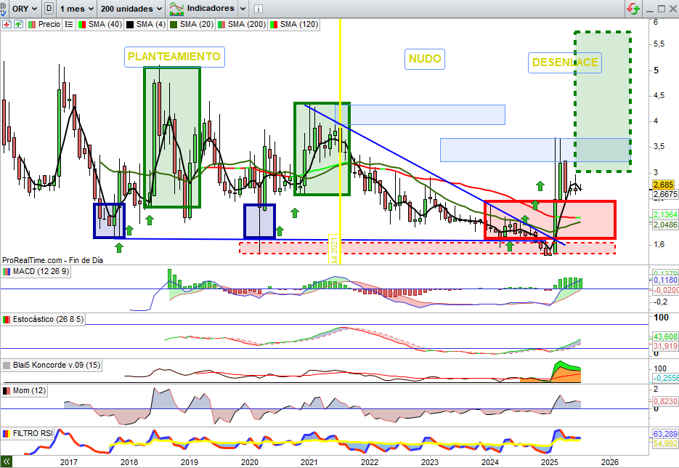Open the '200 unidades' dropdown
The width and height of the screenshot is (679, 468).
pos(131,9)
